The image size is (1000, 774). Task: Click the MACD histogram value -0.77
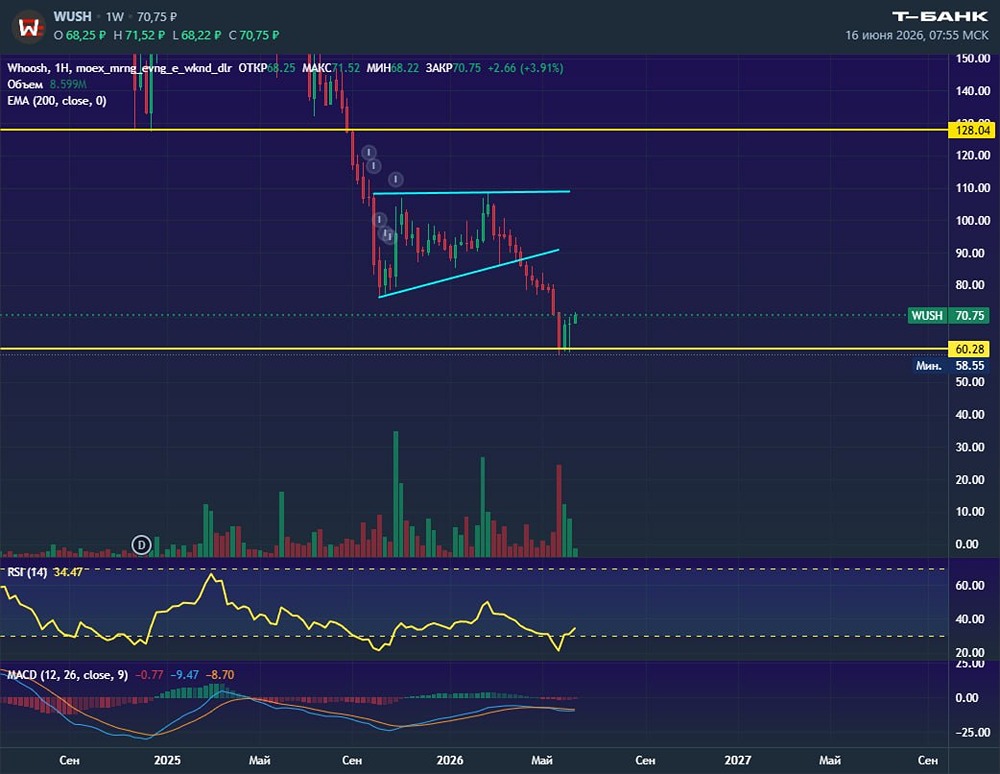click(x=149, y=675)
